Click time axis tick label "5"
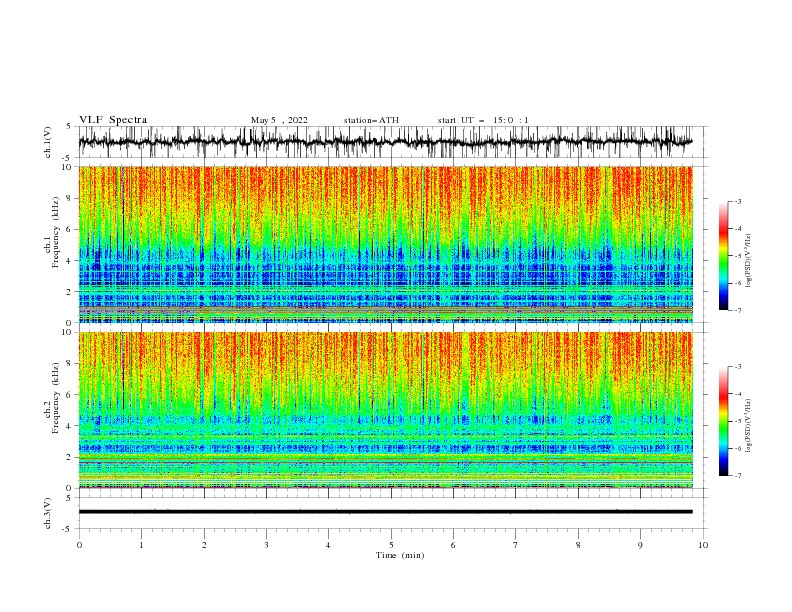The image size is (792, 612). click(x=391, y=545)
